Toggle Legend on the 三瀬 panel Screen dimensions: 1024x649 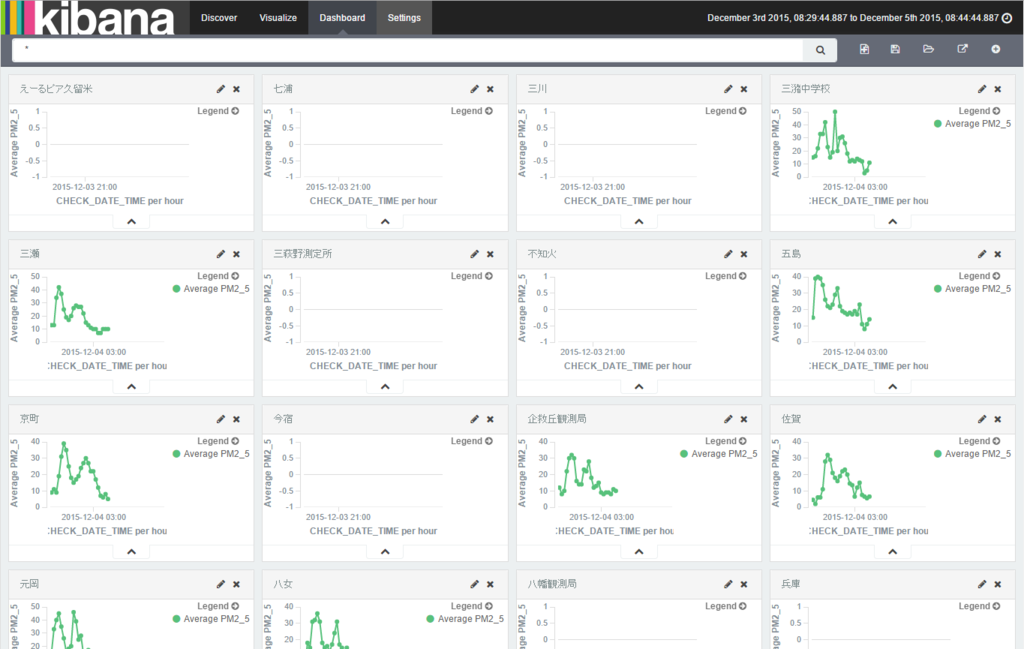218,276
